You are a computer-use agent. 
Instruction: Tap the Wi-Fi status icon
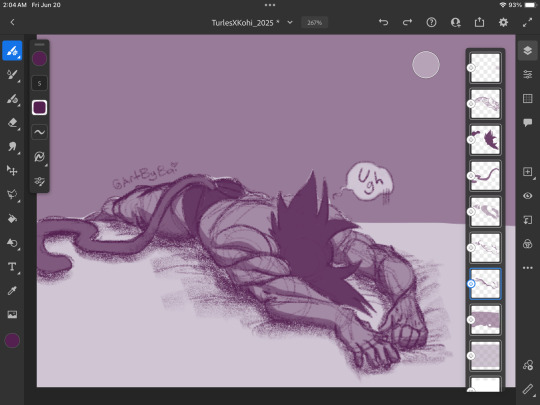pyautogui.click(x=503, y=5)
